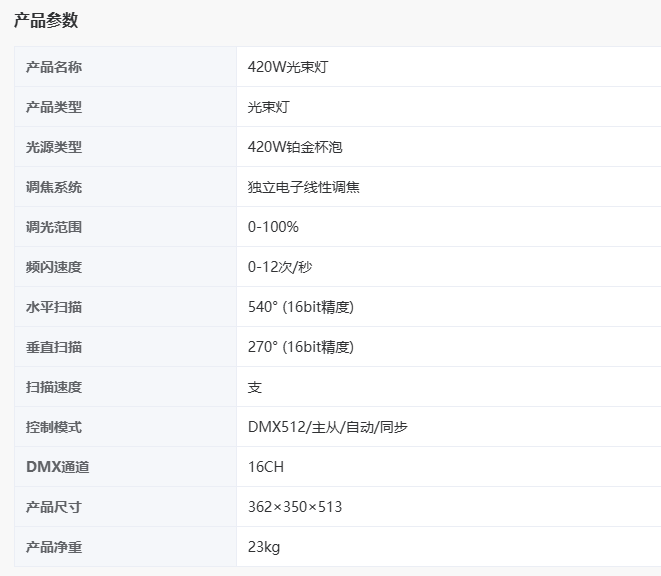661x576 pixels.
Task: Select the 产品类型 label cell
Action: (54, 107)
